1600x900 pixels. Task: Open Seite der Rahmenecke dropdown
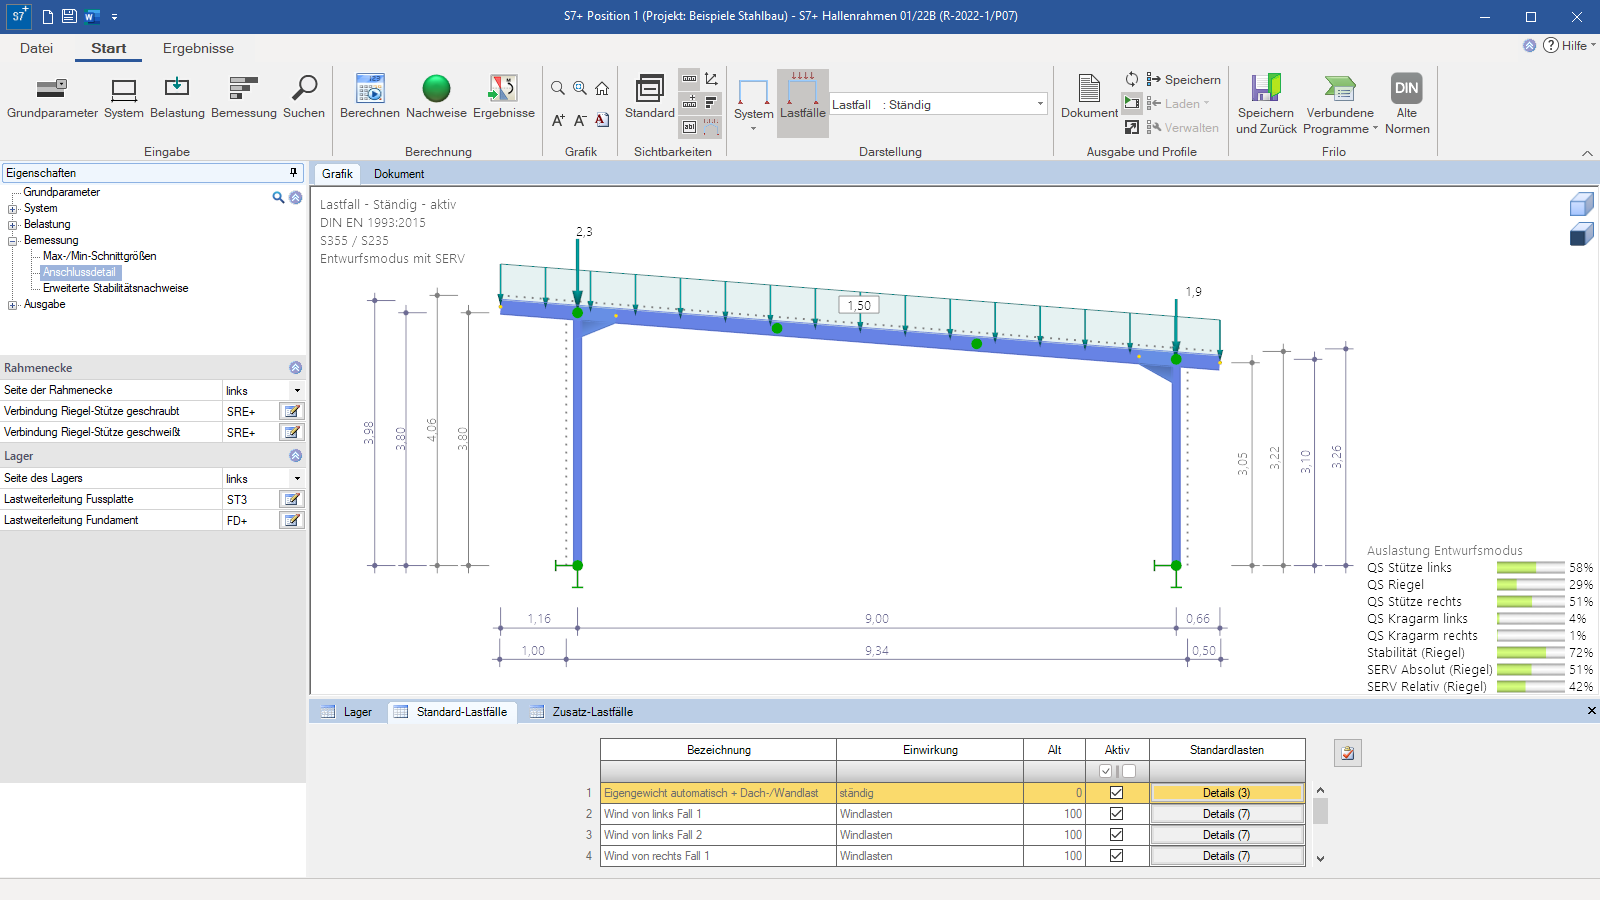(x=296, y=390)
